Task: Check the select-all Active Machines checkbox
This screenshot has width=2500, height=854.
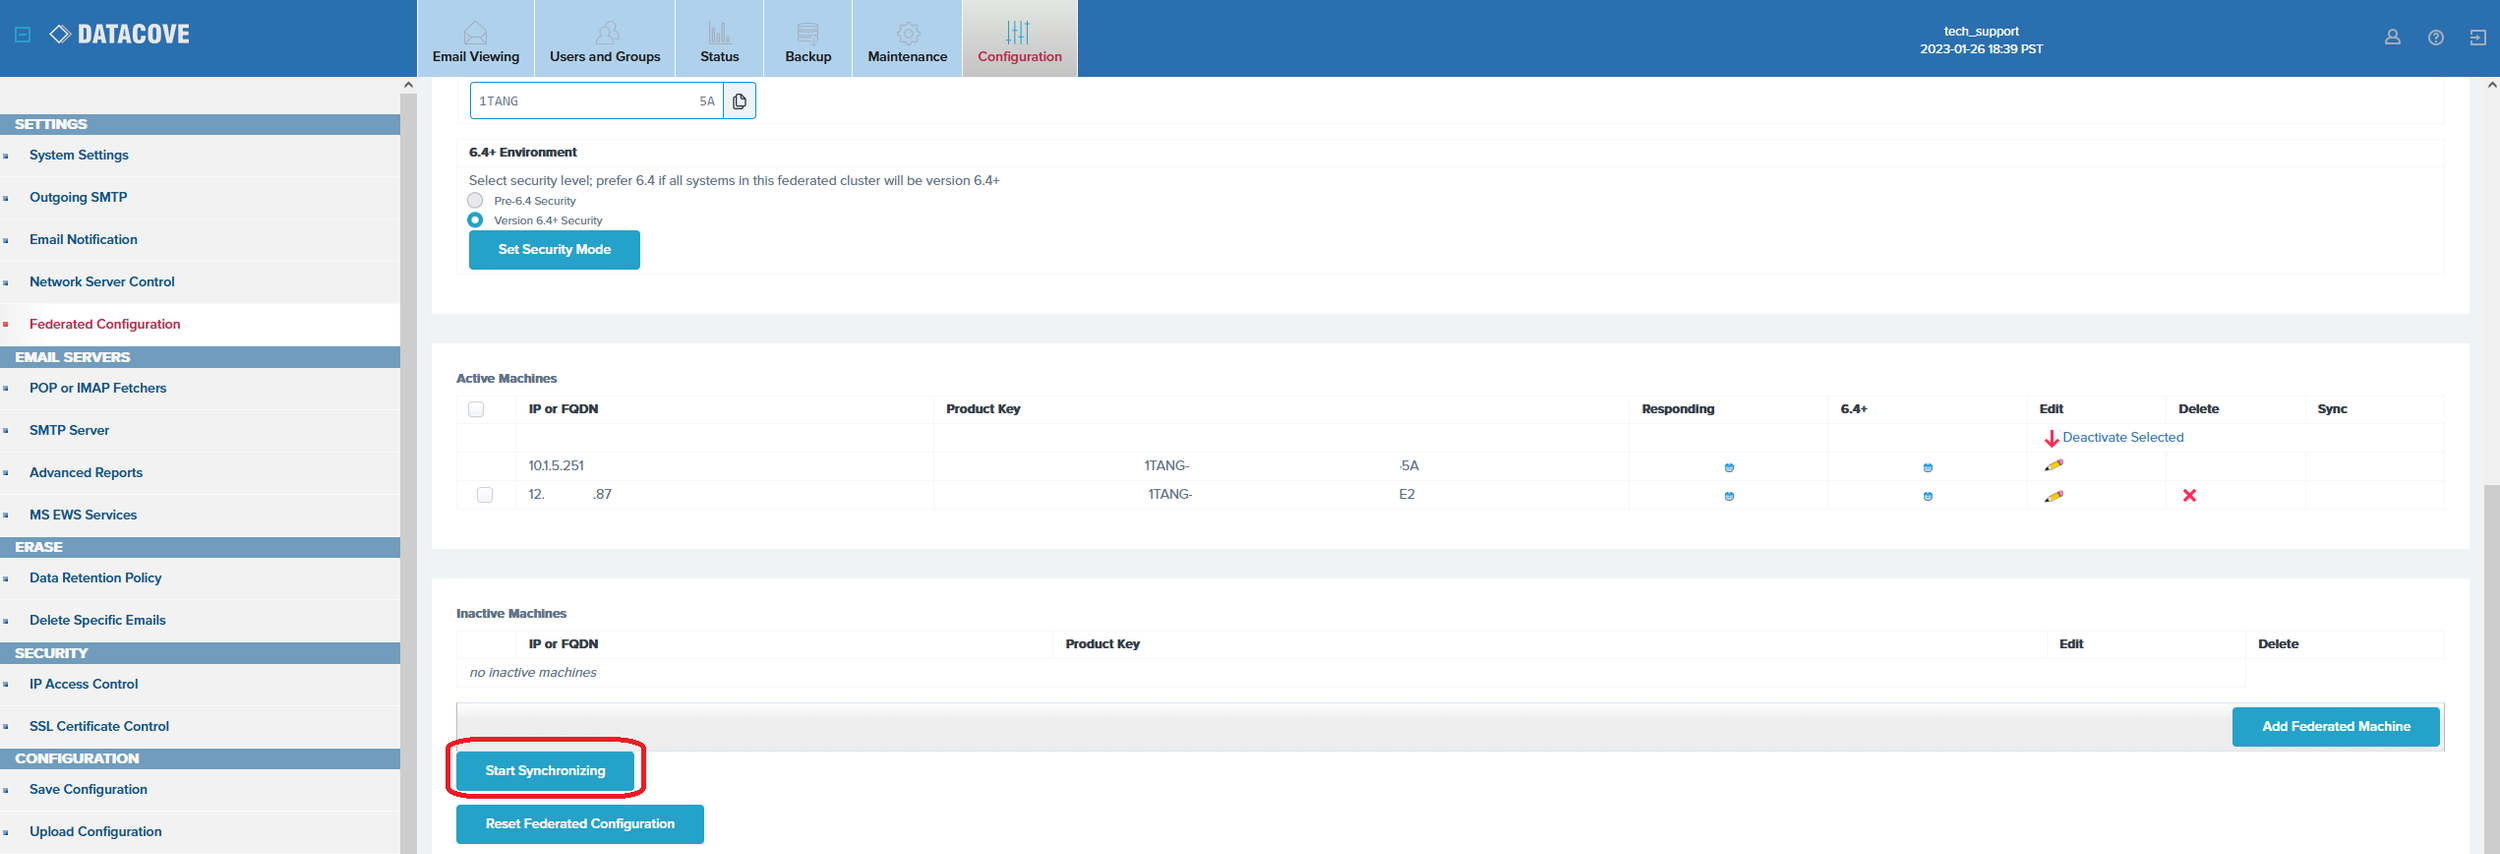Action: [476, 409]
